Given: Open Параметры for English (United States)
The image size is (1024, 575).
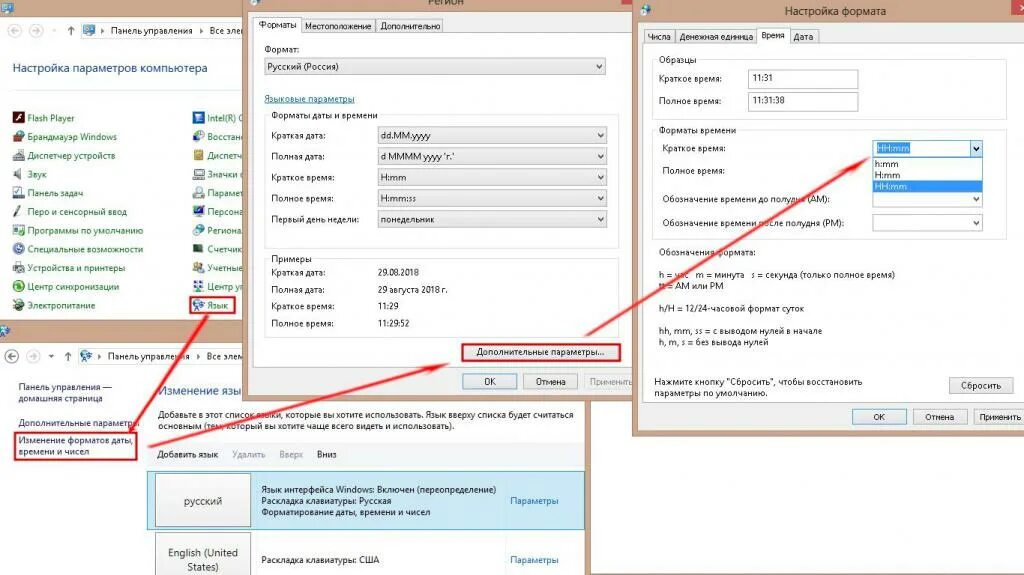Looking at the screenshot, I should [534, 560].
